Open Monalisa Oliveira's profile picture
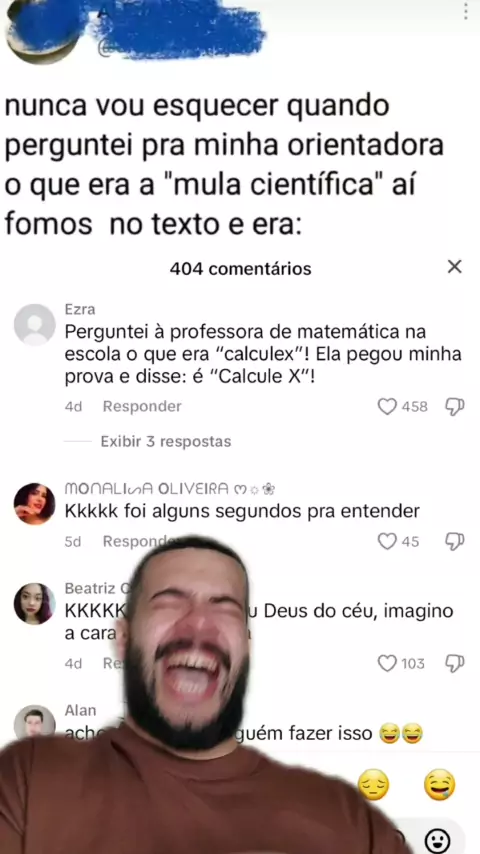 (34, 503)
